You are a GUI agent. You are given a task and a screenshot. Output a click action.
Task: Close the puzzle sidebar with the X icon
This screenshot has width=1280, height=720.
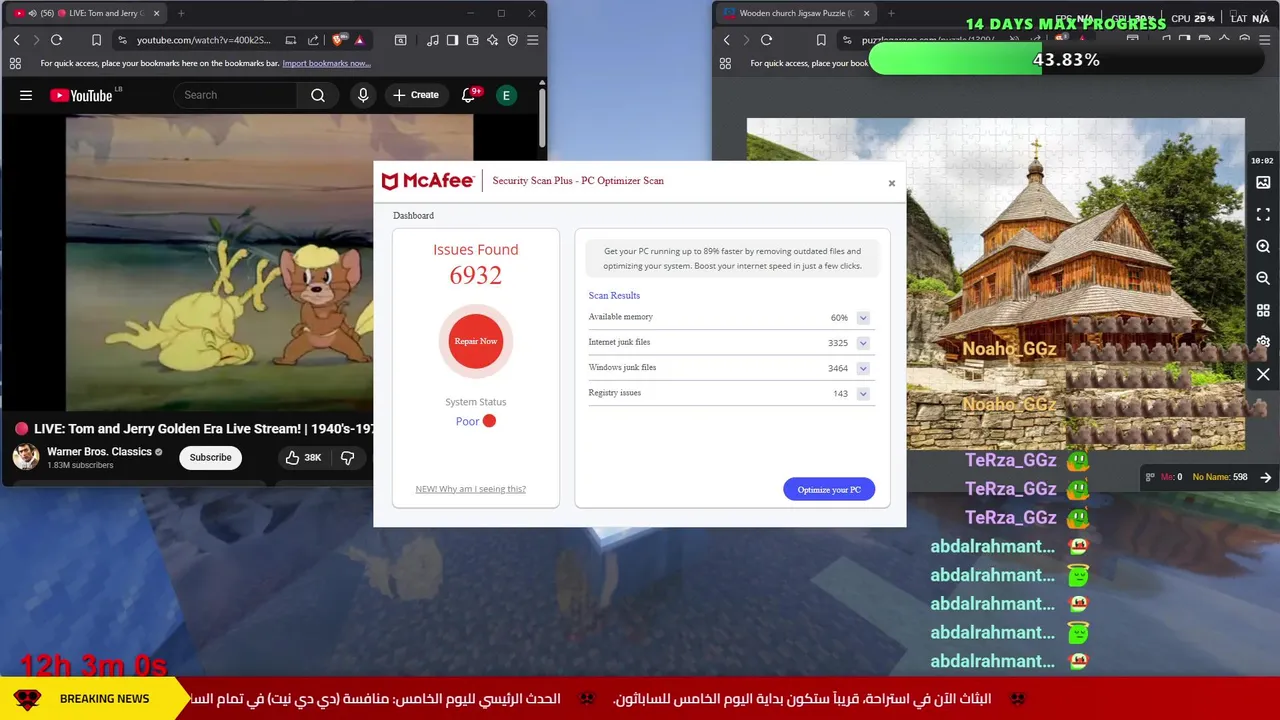1263,374
